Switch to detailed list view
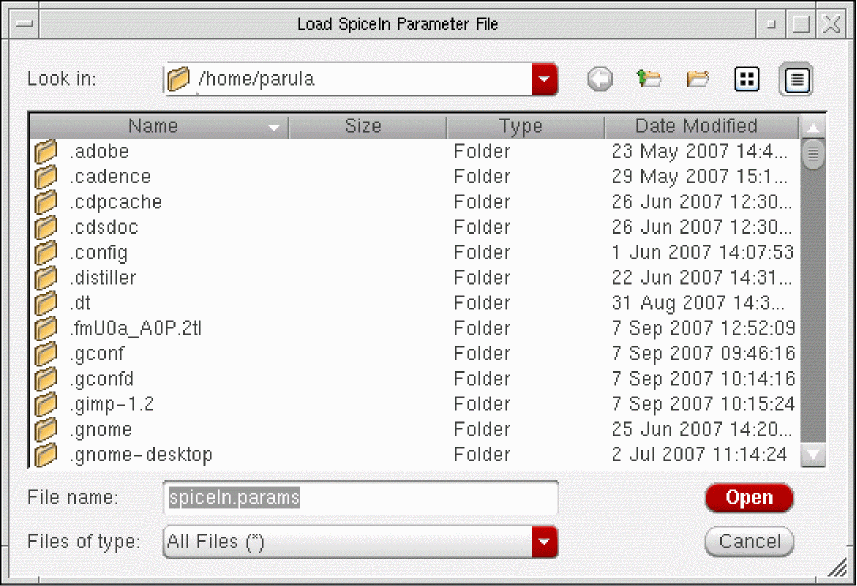 click(x=796, y=80)
